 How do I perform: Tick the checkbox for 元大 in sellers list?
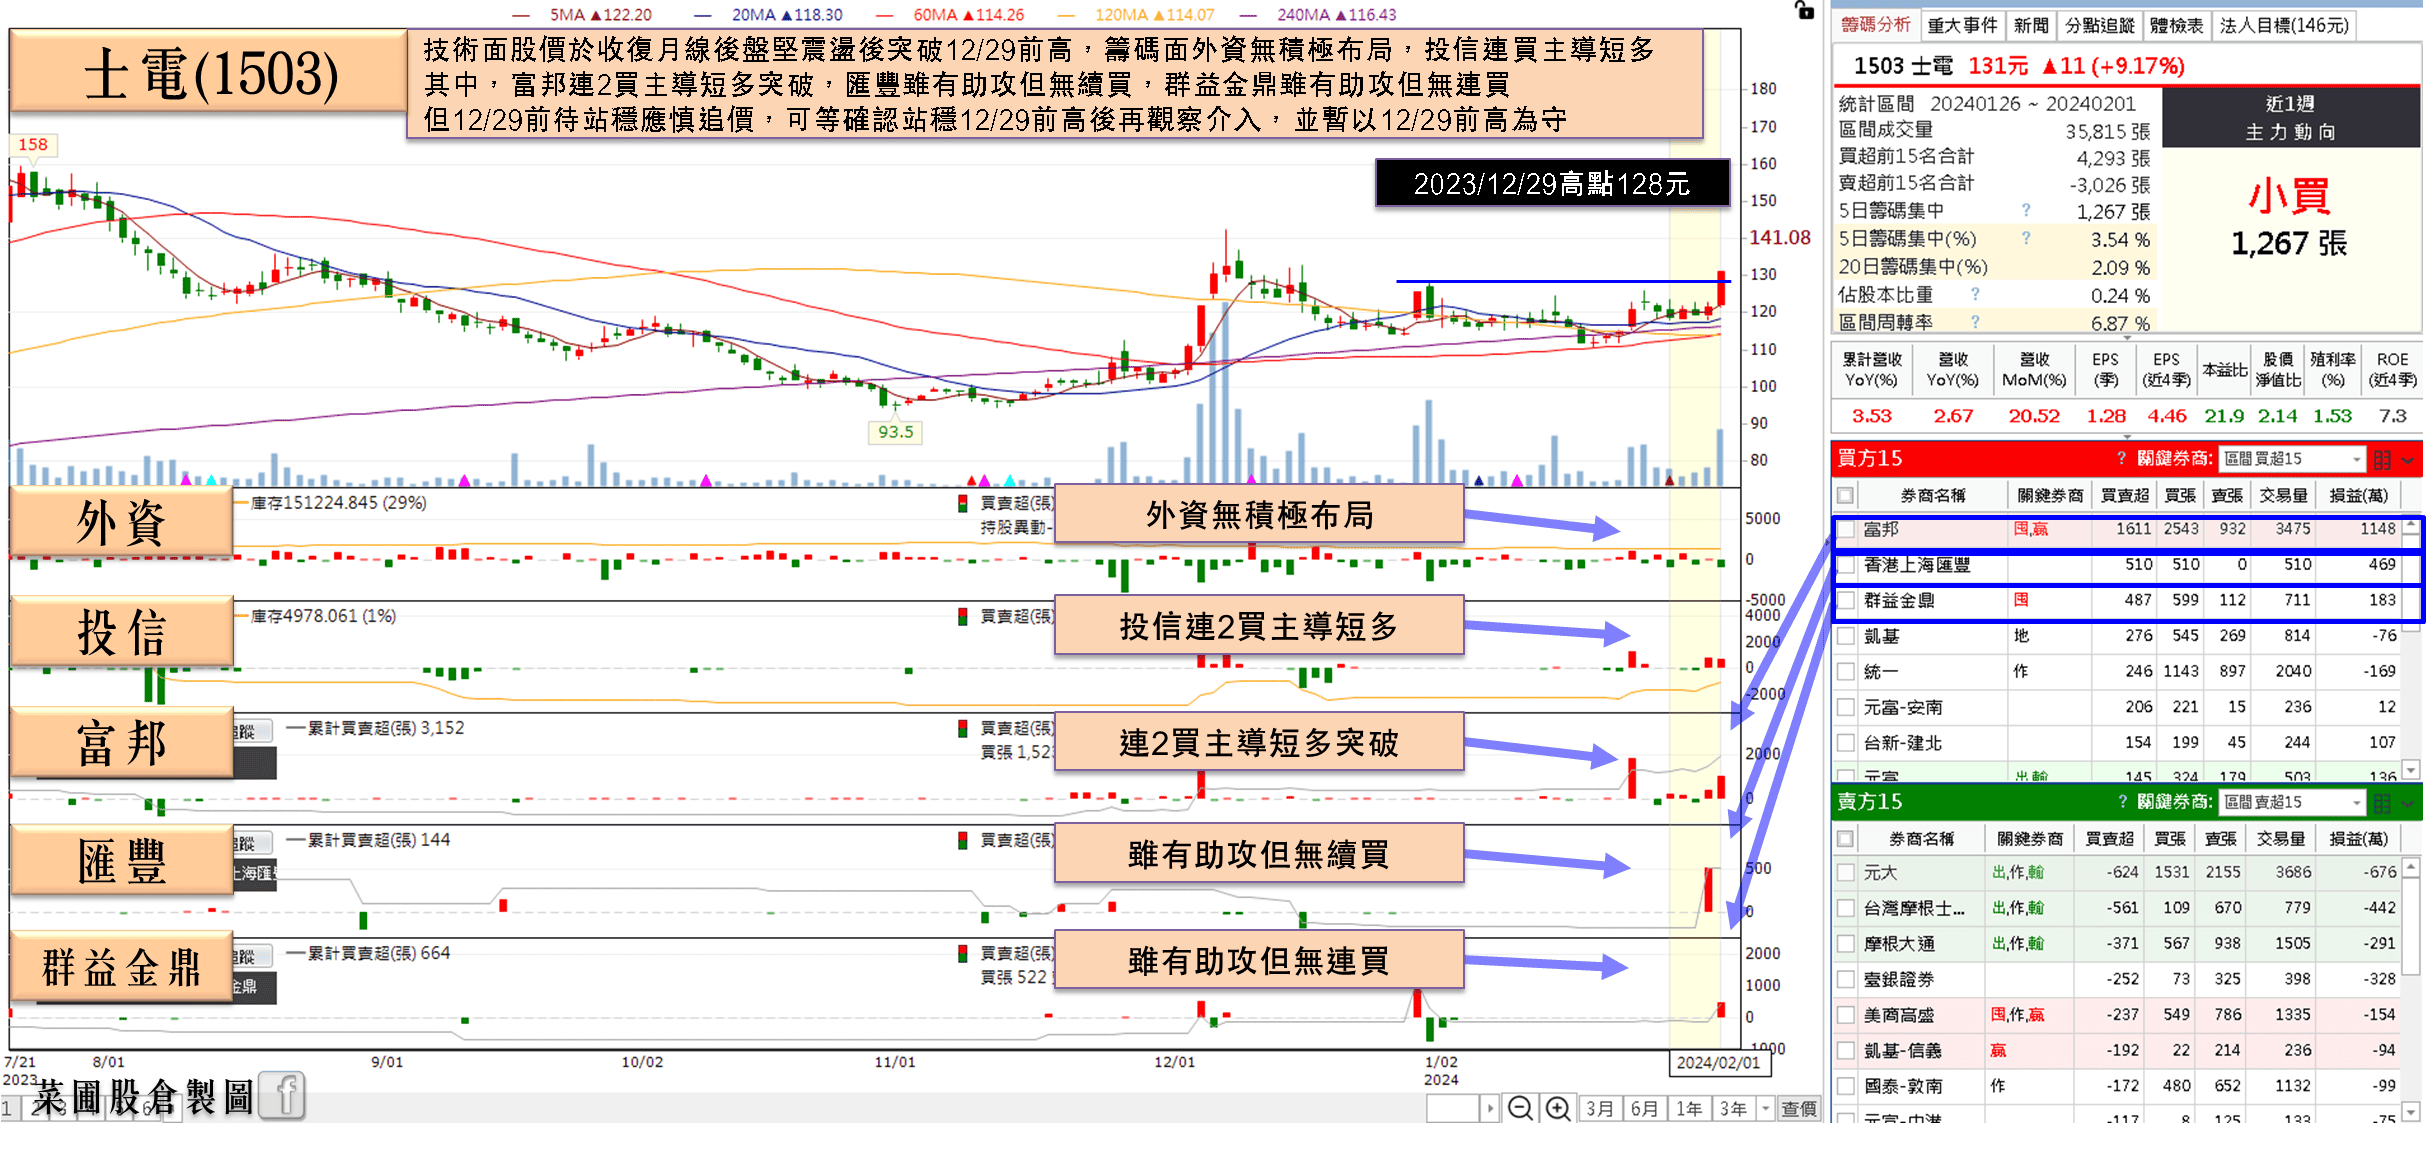tap(1846, 872)
